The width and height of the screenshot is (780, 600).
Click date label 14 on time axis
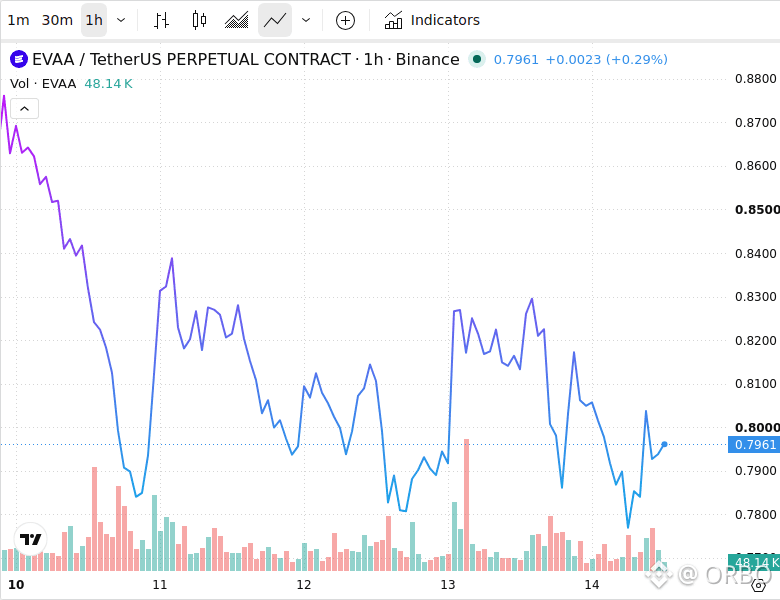click(x=591, y=585)
